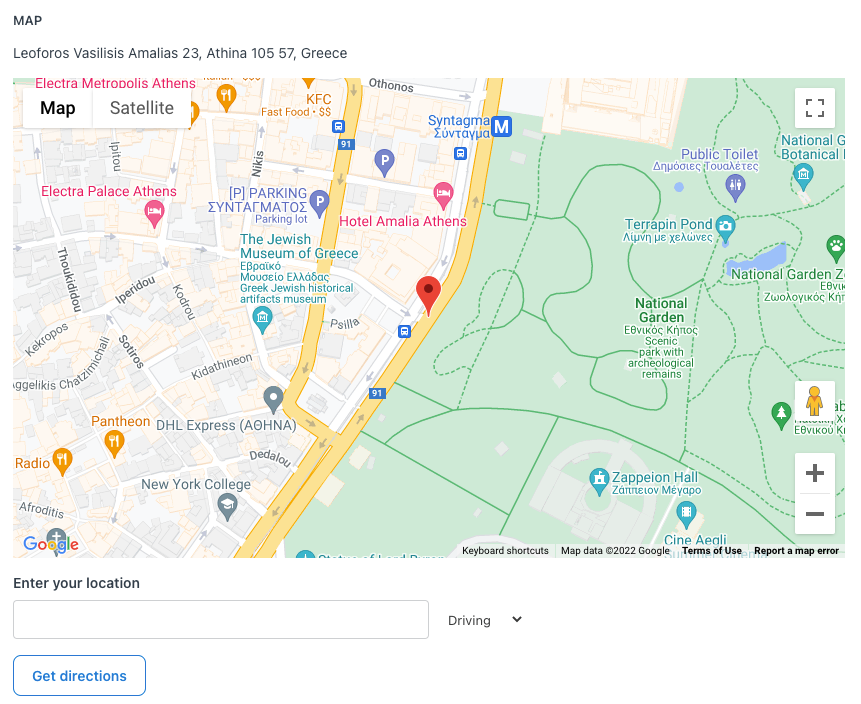861x704 pixels.
Task: Click the Get directions button
Action: tap(80, 675)
